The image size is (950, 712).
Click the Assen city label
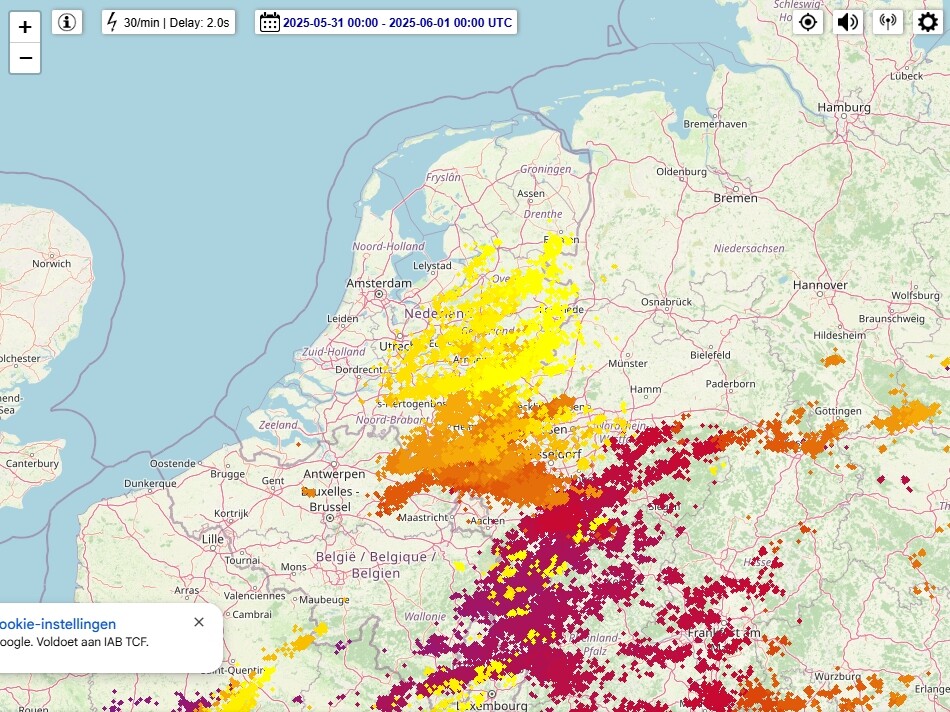point(531,194)
